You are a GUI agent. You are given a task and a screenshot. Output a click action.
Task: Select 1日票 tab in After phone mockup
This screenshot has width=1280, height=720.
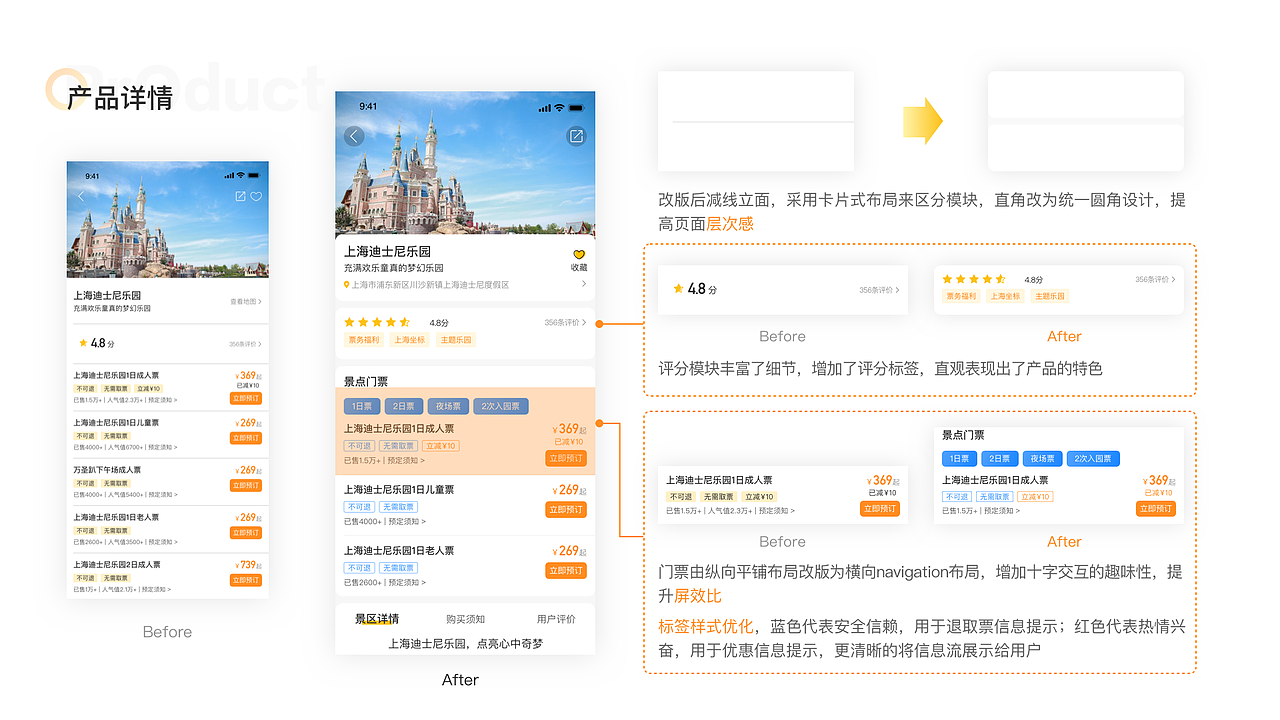(362, 407)
